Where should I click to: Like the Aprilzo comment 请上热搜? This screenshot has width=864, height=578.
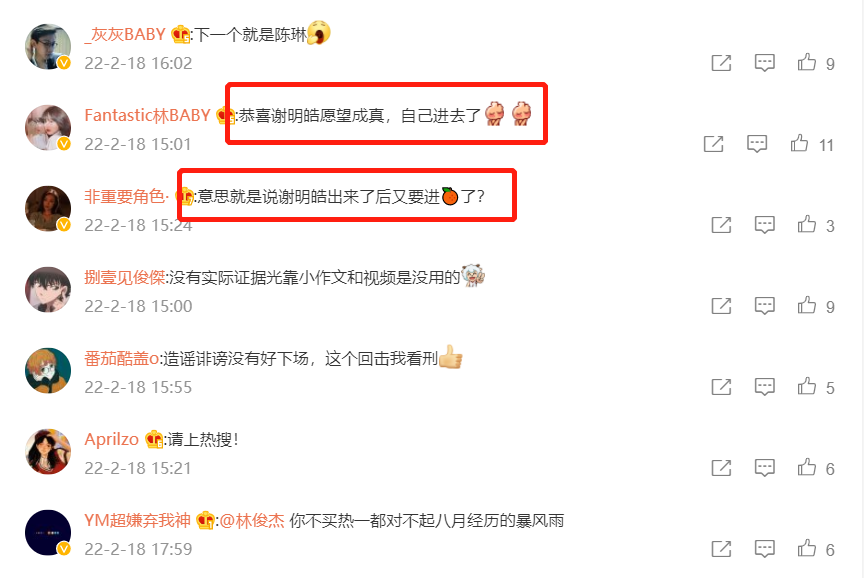click(x=807, y=467)
